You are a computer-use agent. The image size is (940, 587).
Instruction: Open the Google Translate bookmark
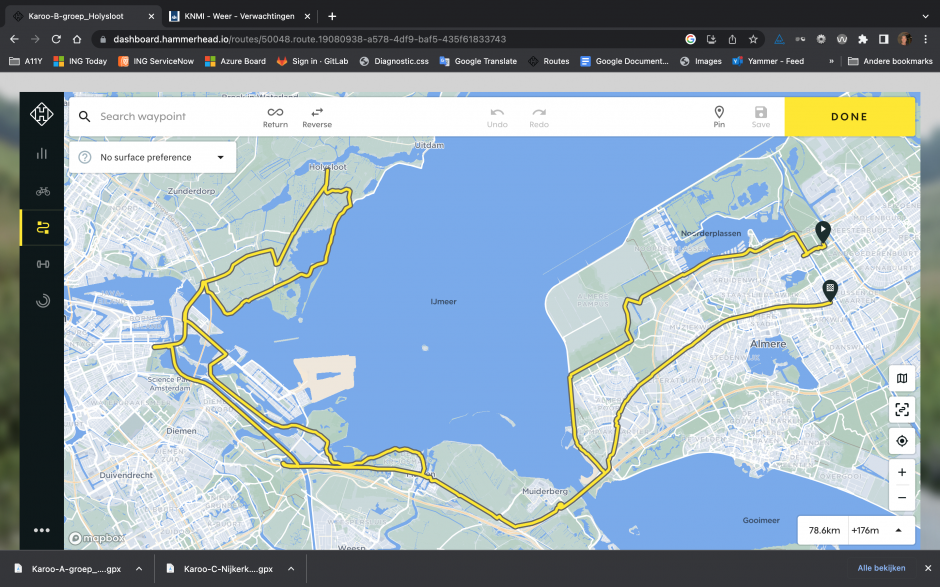(478, 61)
